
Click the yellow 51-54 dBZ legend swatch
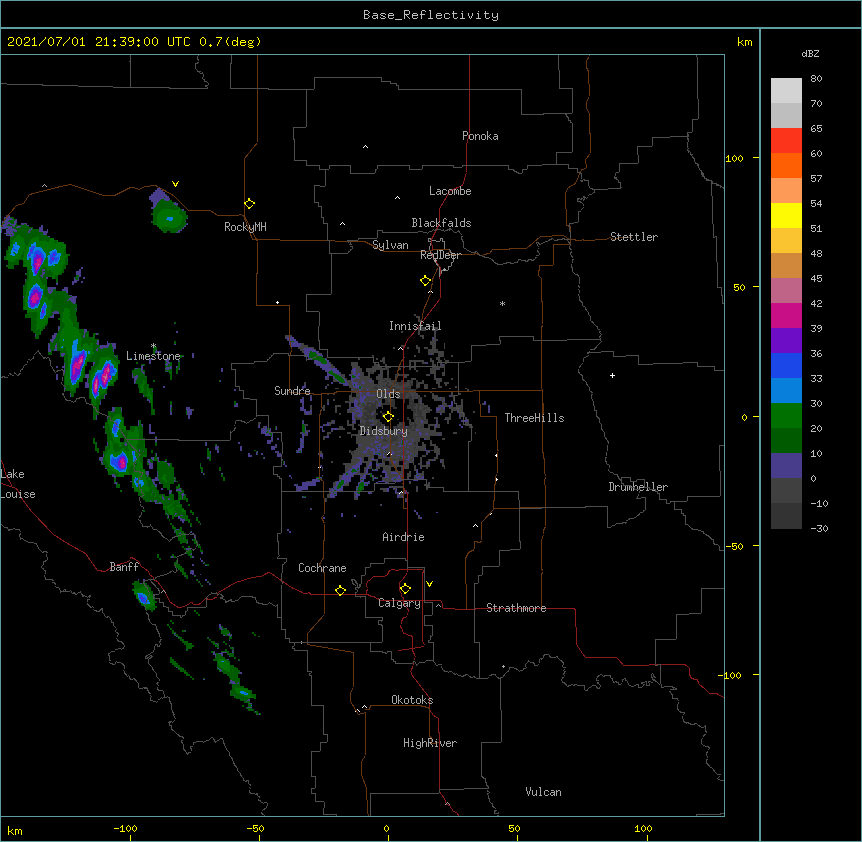[786, 216]
